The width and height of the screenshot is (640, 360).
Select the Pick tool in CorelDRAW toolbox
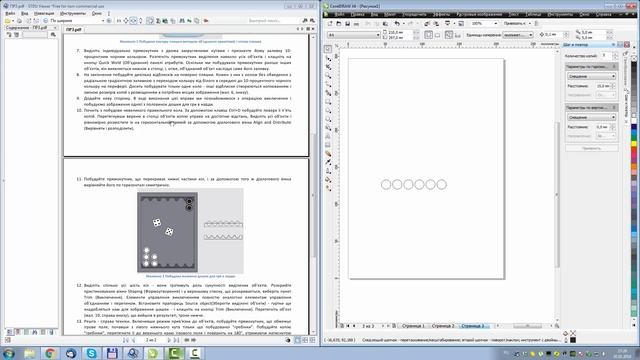[328, 49]
